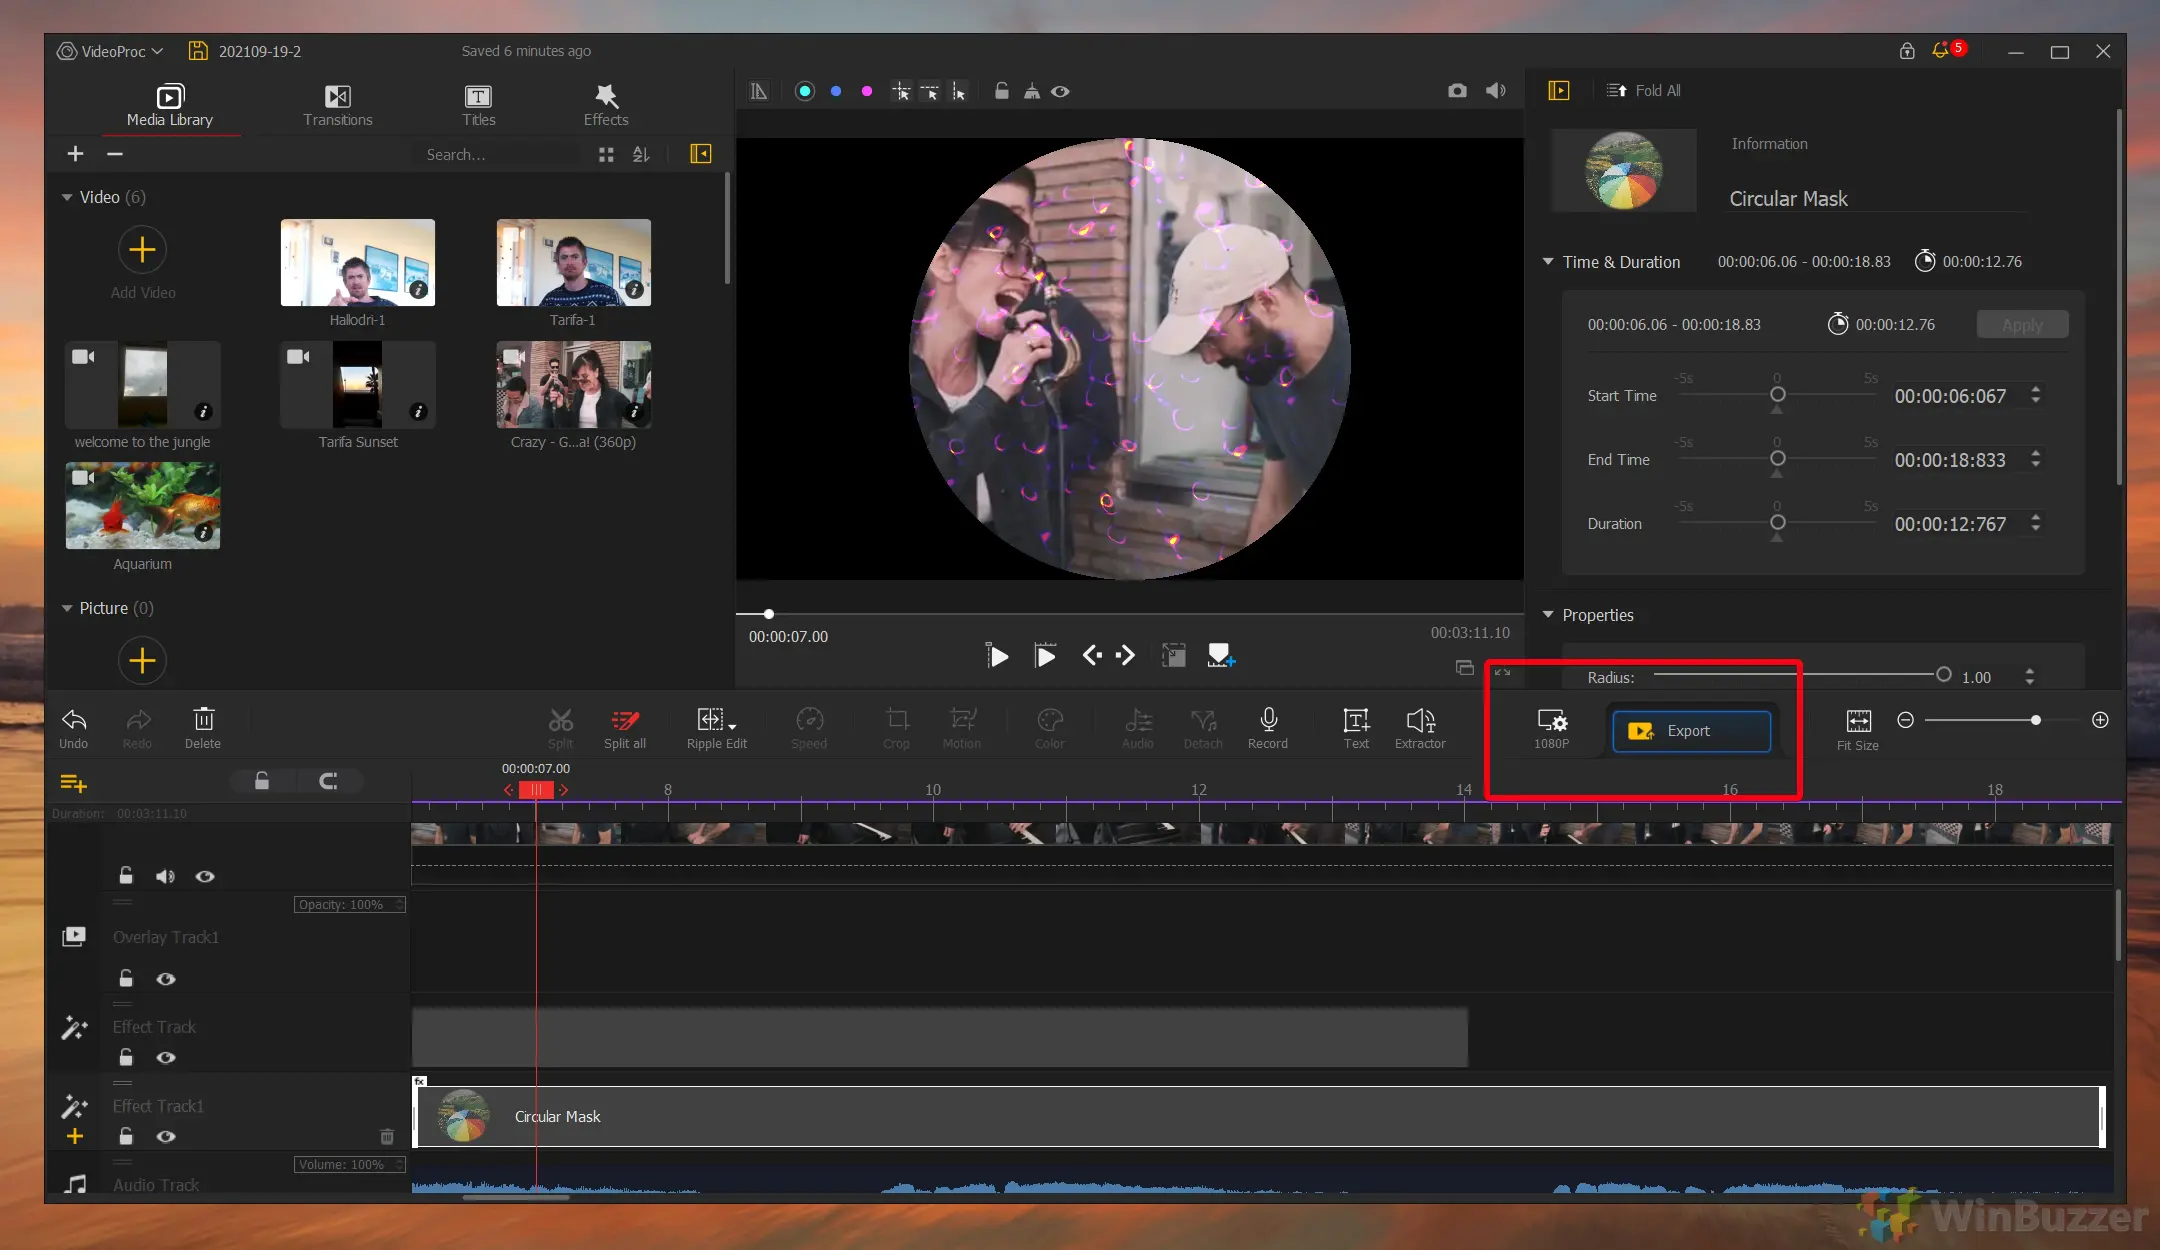Open the Color correction tool
The width and height of the screenshot is (2160, 1250).
point(1049,727)
